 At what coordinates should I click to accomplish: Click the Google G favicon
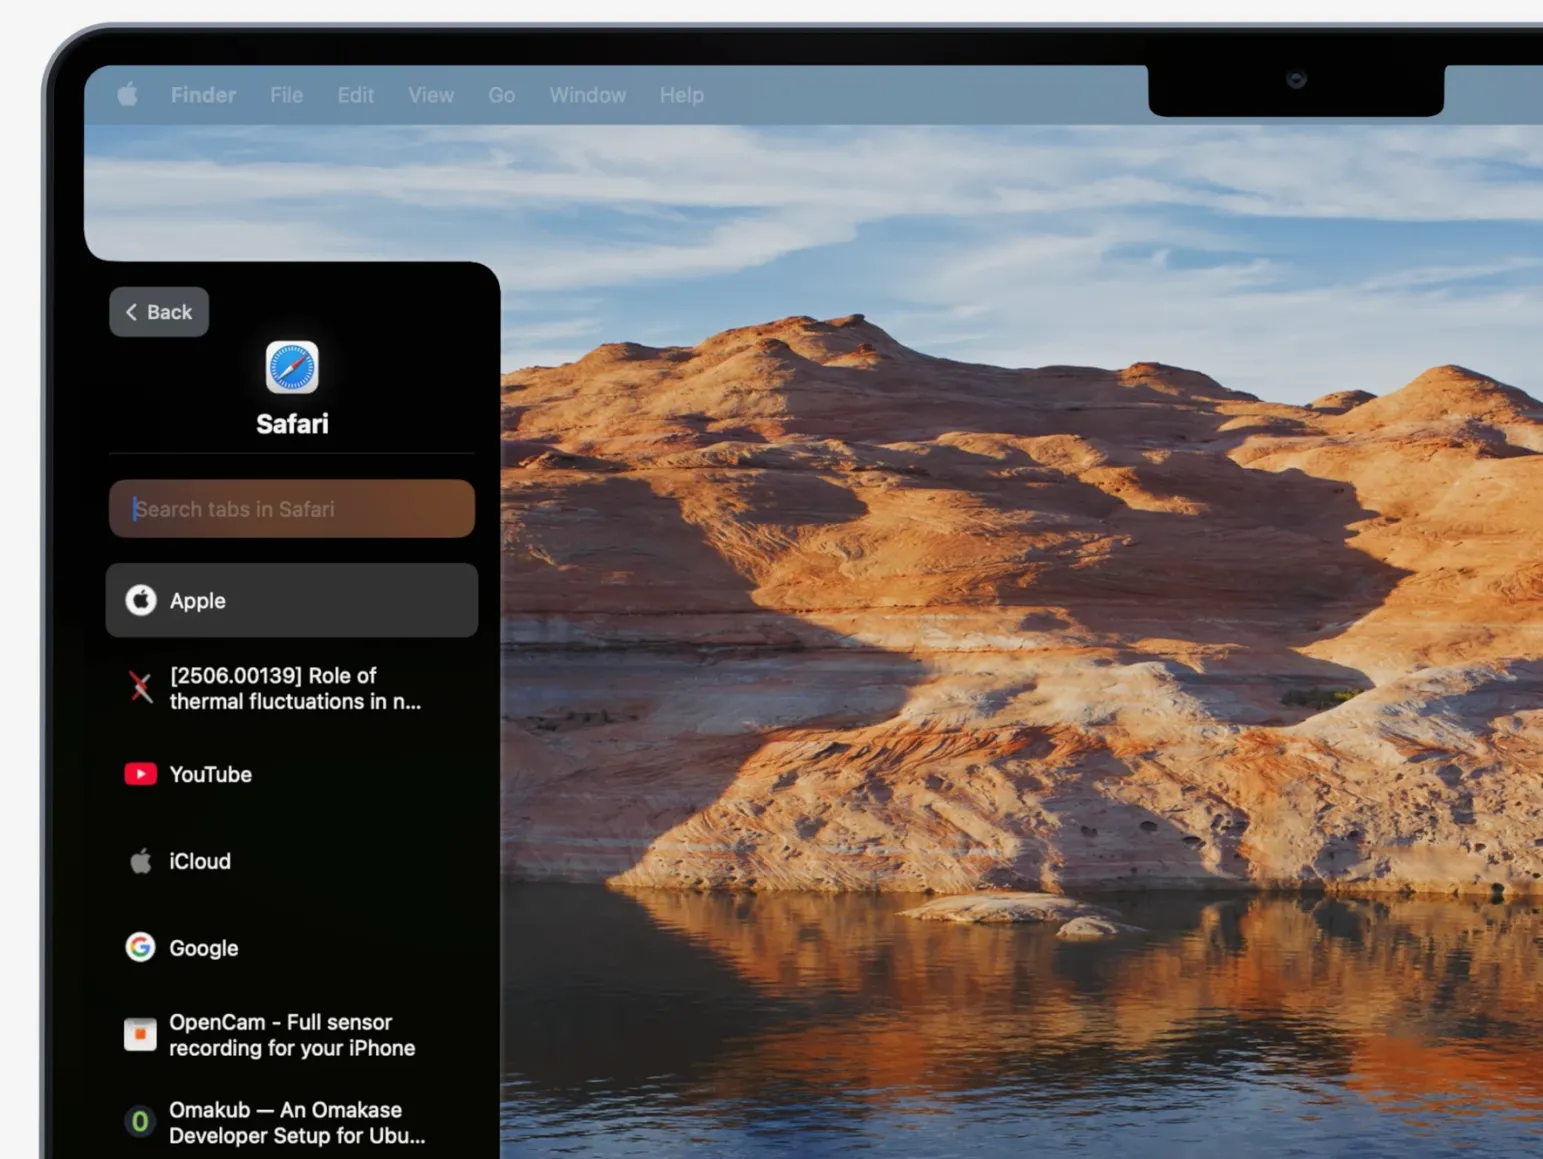click(140, 947)
